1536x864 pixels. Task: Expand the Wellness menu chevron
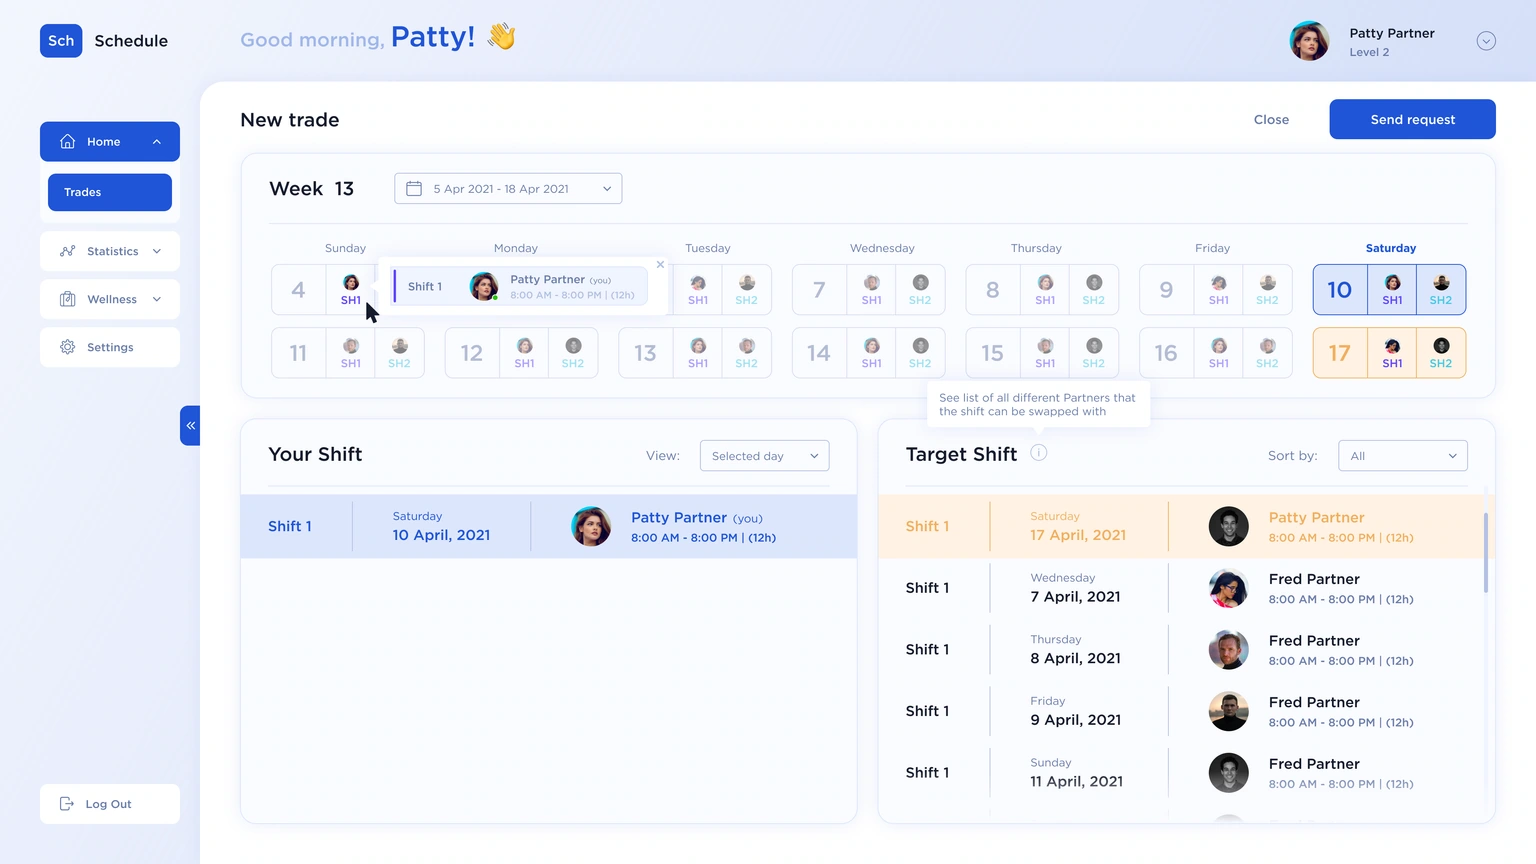click(157, 299)
